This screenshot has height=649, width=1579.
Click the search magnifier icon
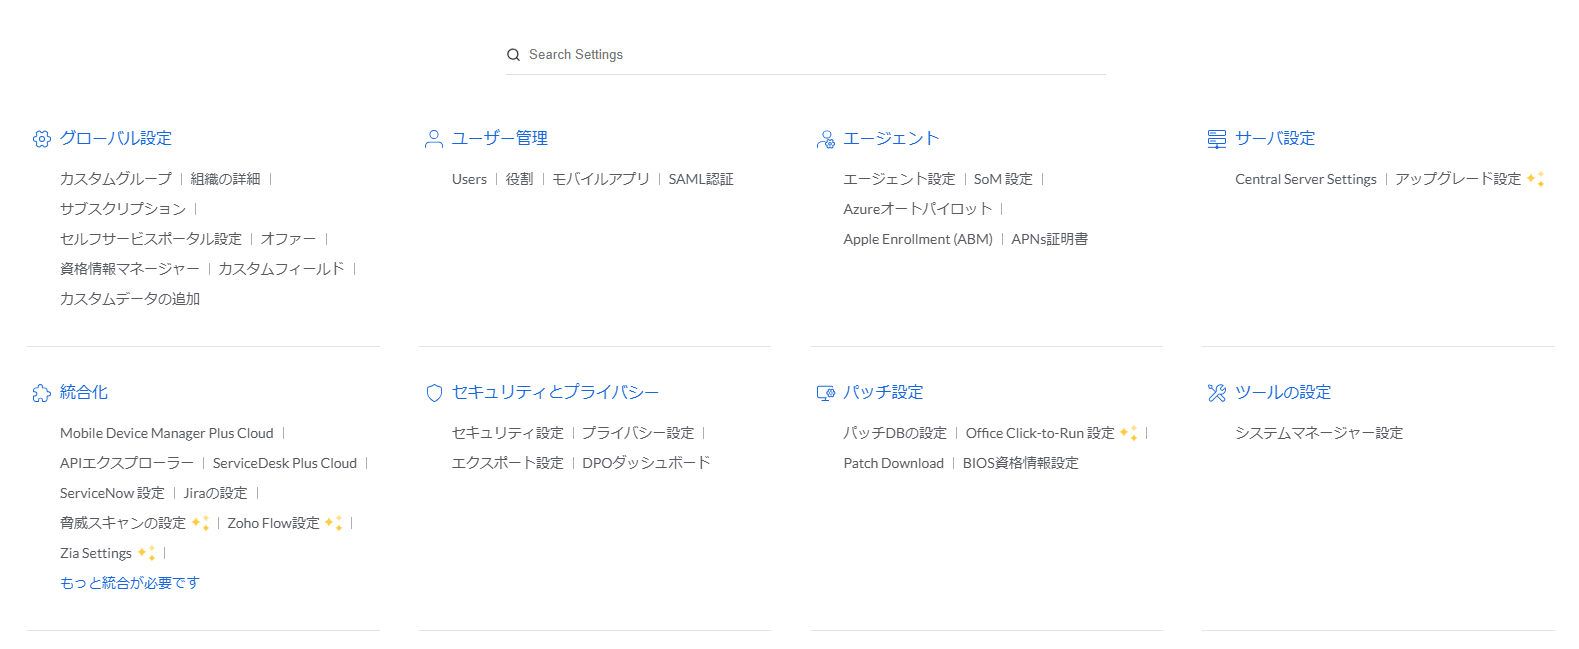[x=514, y=55]
